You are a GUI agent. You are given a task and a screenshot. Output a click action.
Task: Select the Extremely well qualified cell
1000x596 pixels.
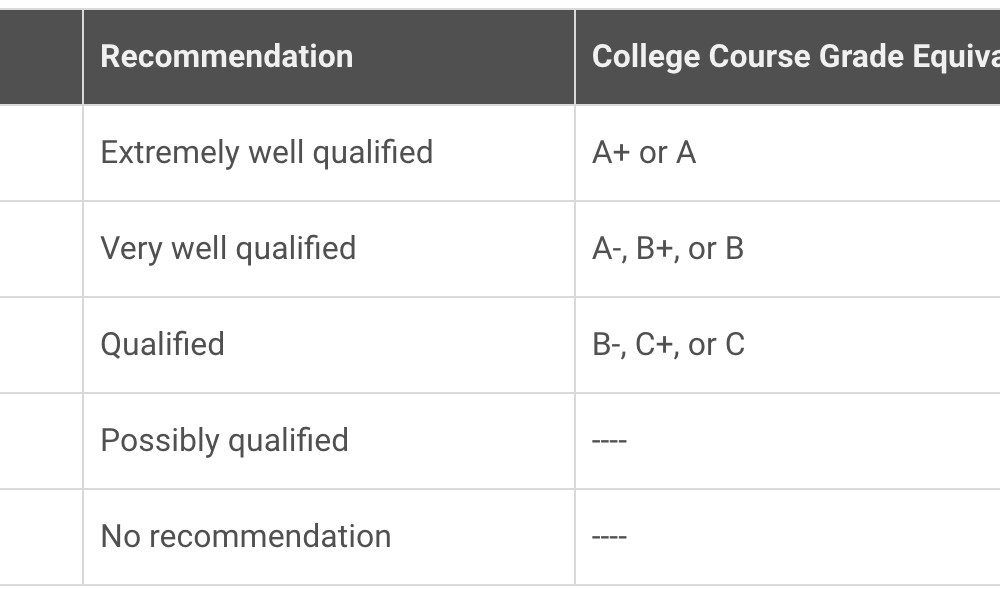(328, 153)
